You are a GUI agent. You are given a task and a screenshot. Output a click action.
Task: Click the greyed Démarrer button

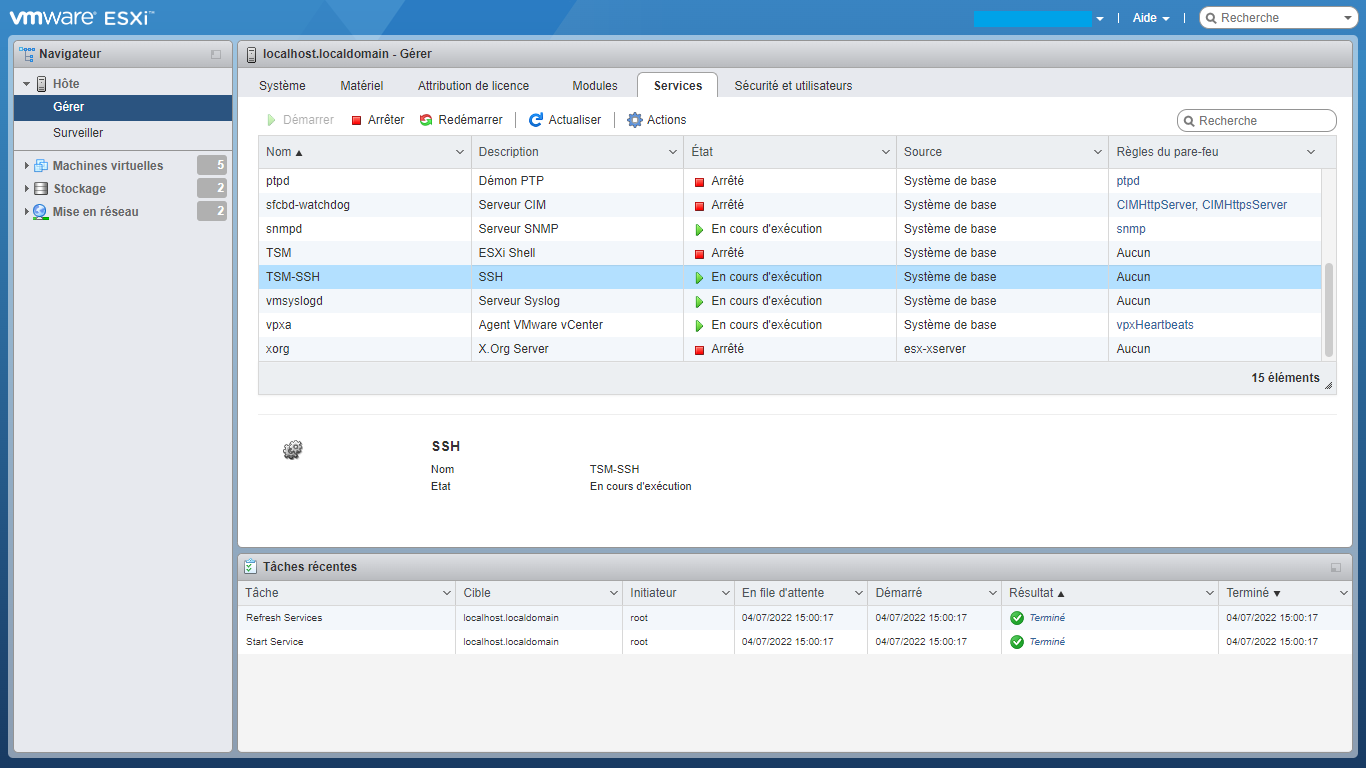(x=300, y=120)
